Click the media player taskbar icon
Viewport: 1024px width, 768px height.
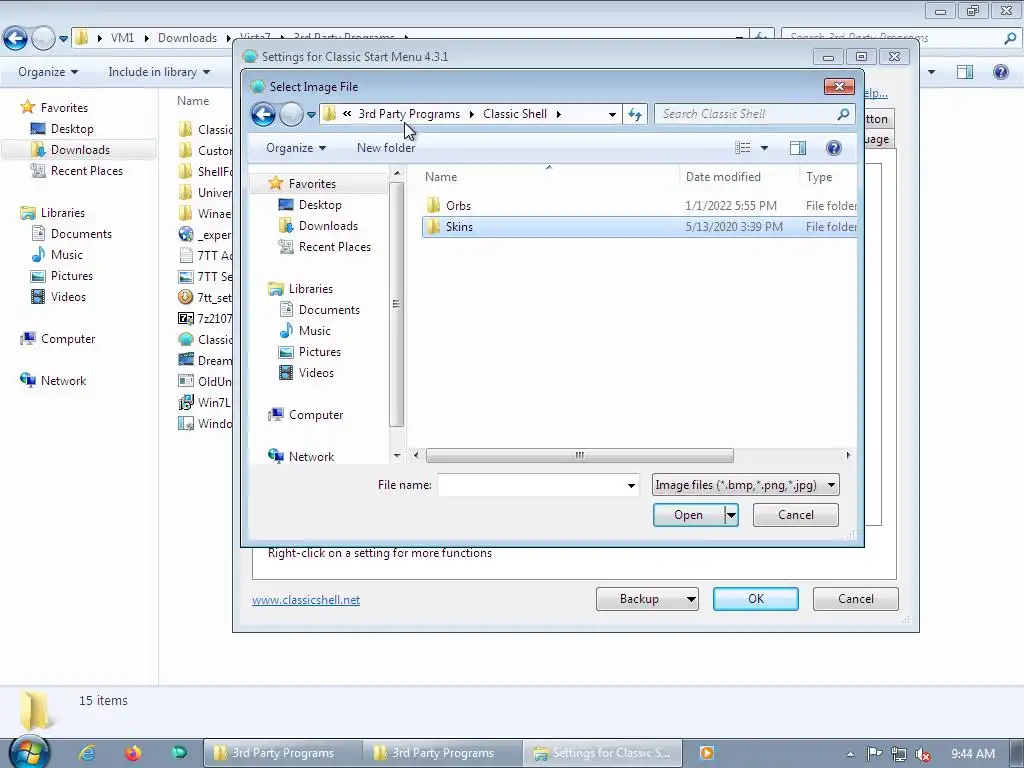707,753
